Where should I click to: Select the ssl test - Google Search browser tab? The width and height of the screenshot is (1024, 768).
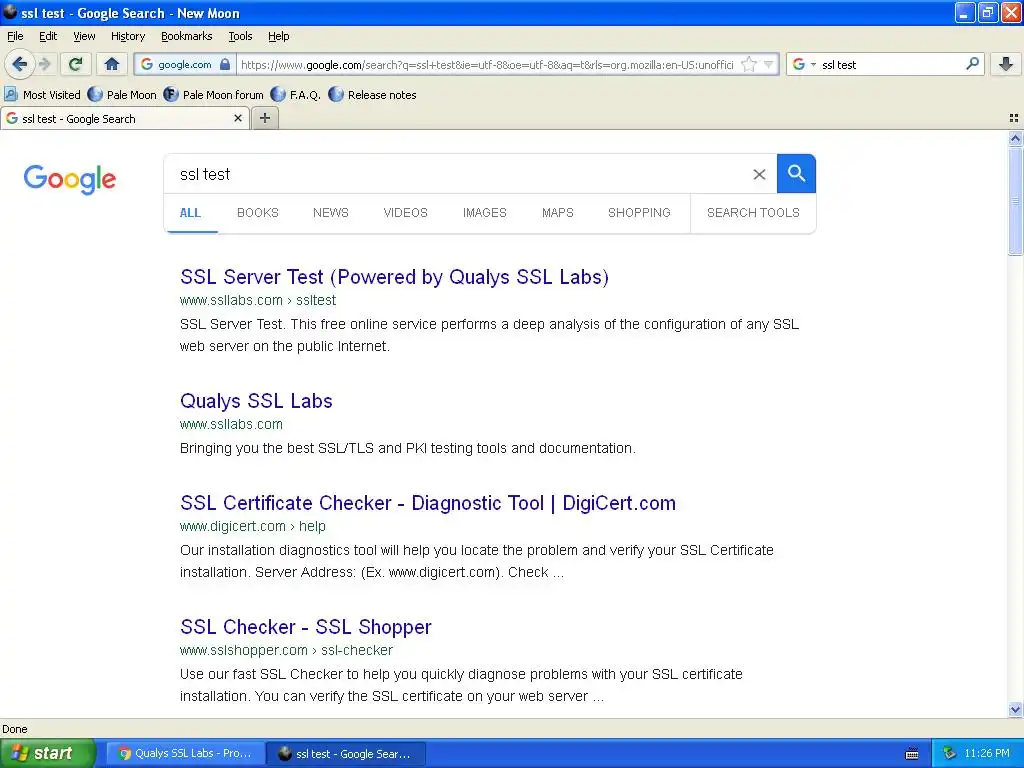coord(124,118)
